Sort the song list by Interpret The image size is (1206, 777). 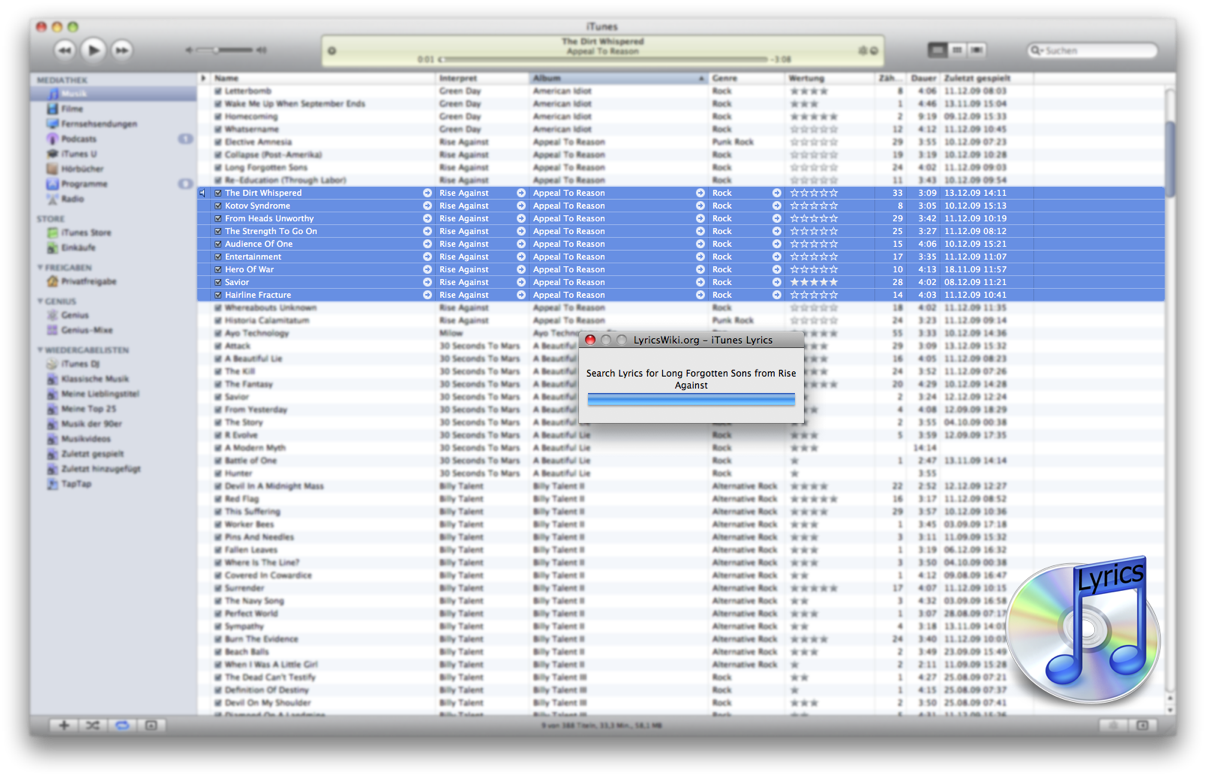click(x=482, y=78)
